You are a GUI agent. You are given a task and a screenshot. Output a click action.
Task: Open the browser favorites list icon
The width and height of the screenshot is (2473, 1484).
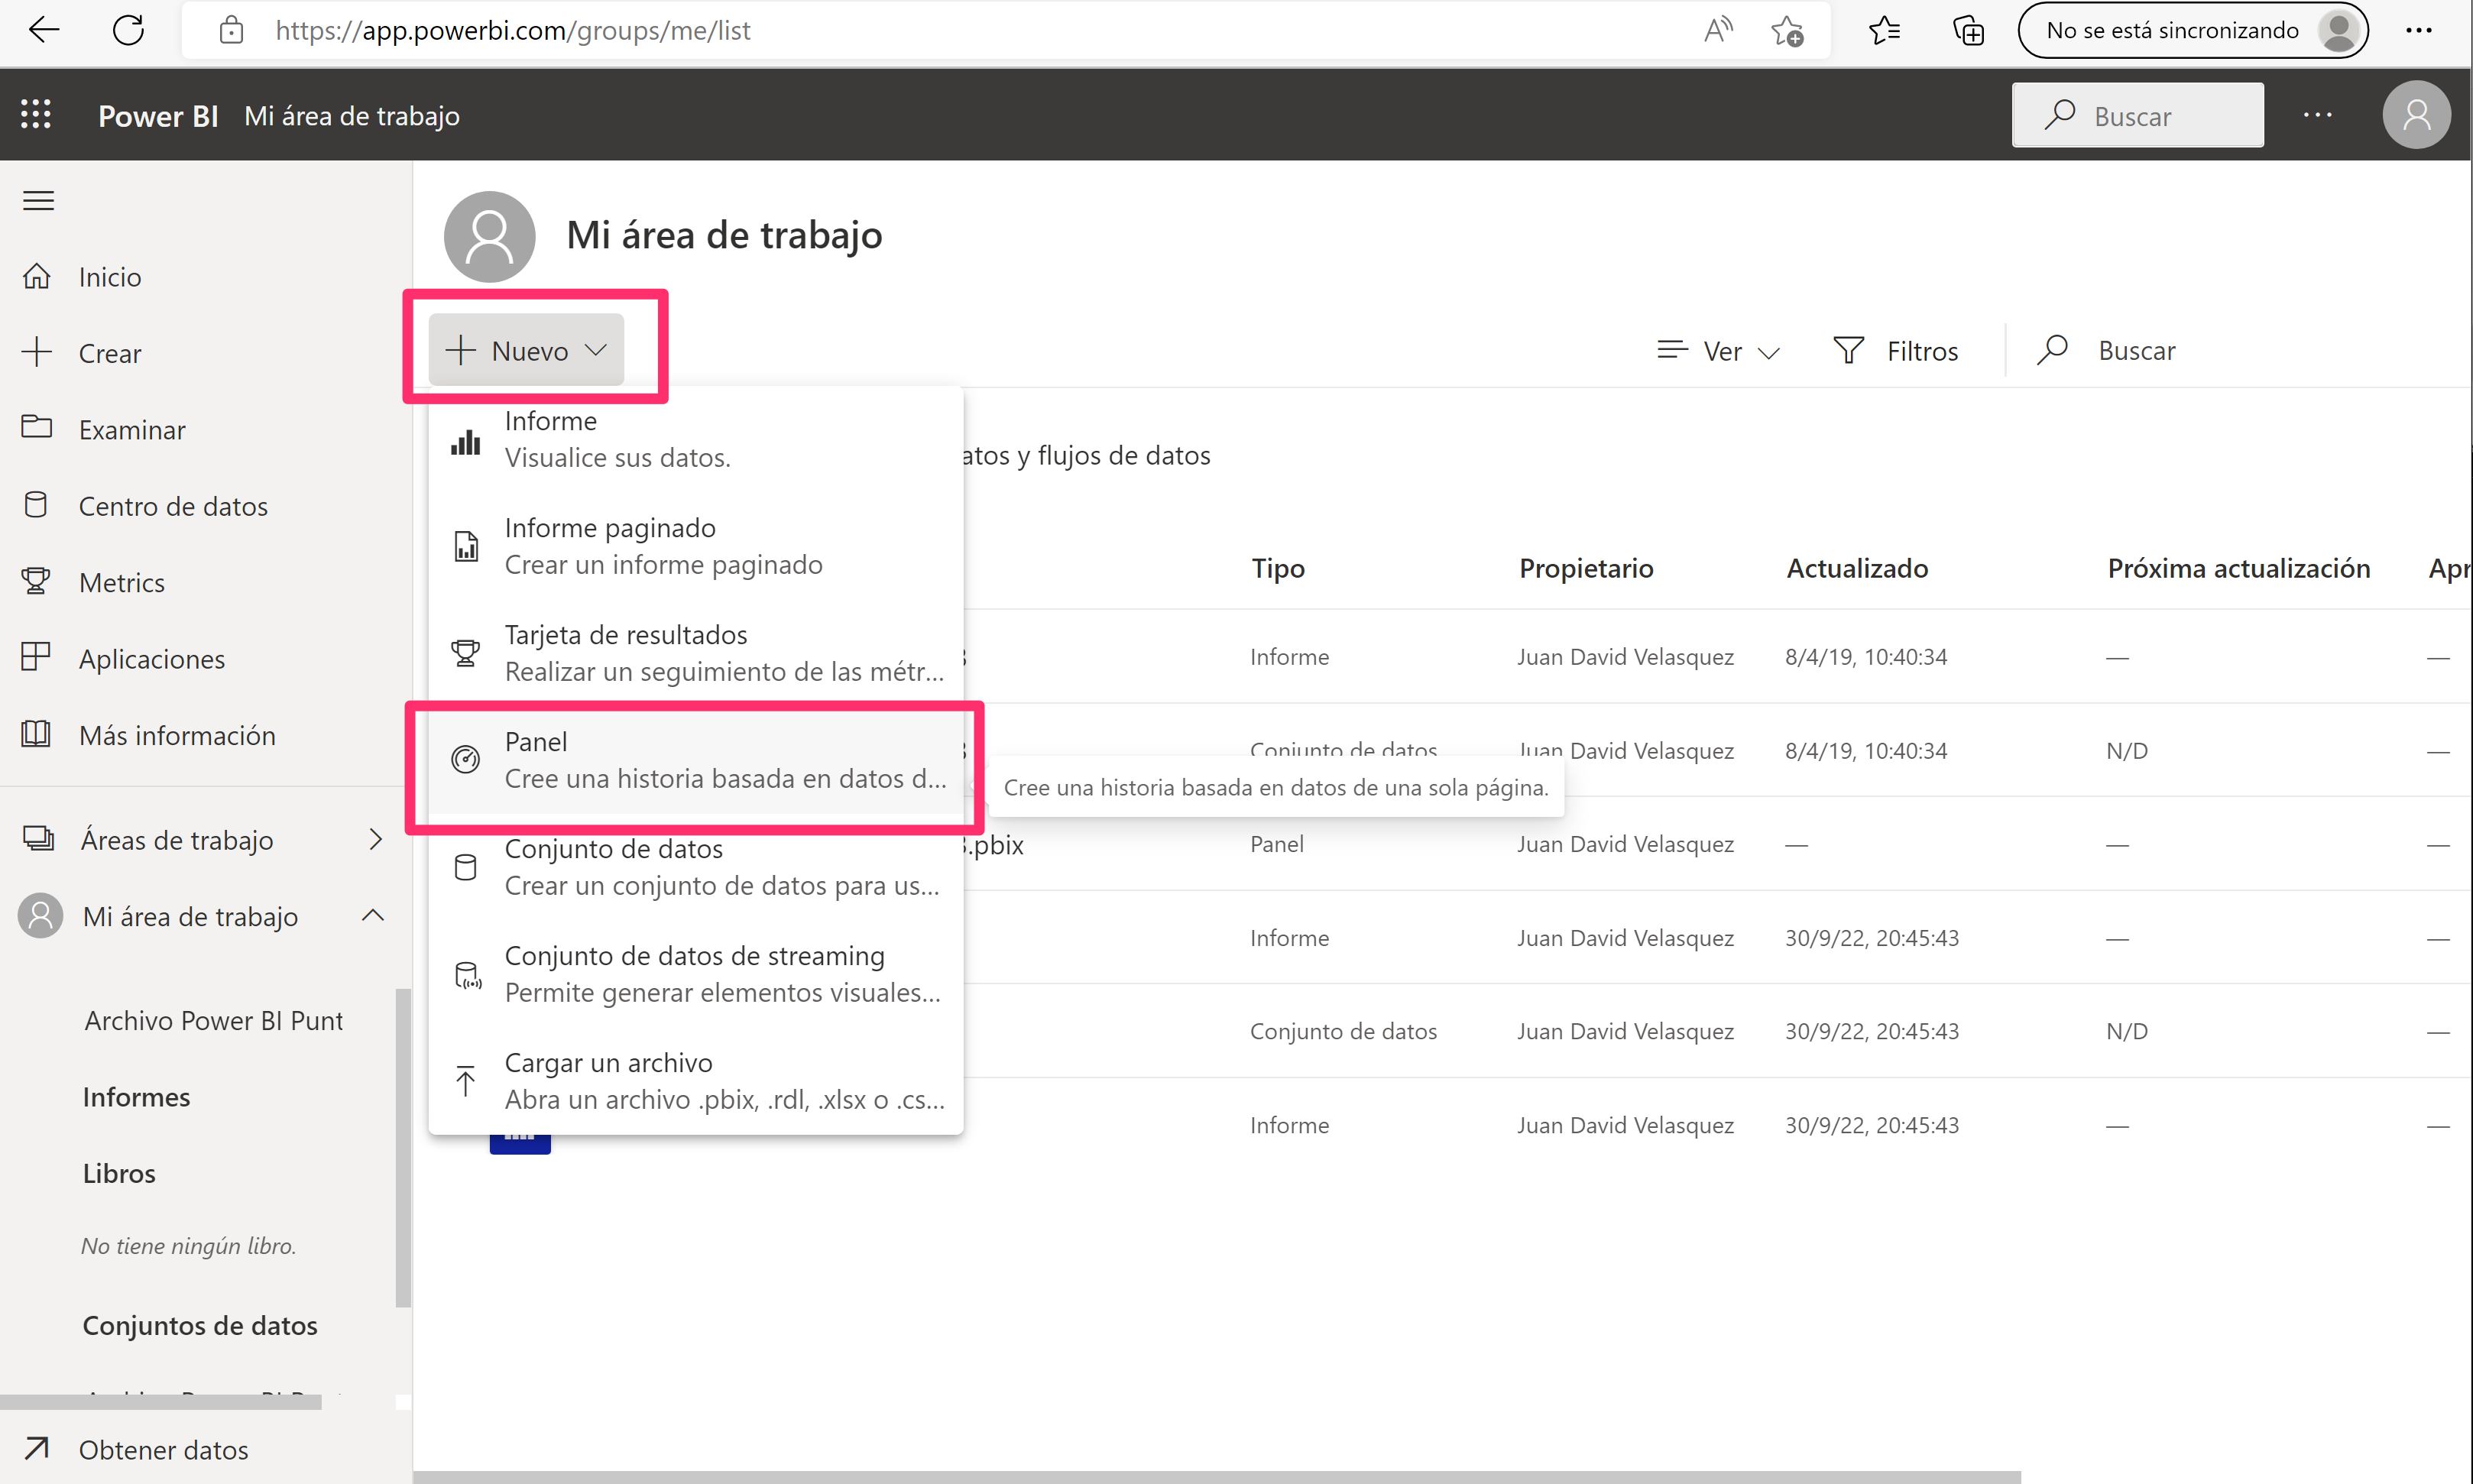pyautogui.click(x=1885, y=30)
